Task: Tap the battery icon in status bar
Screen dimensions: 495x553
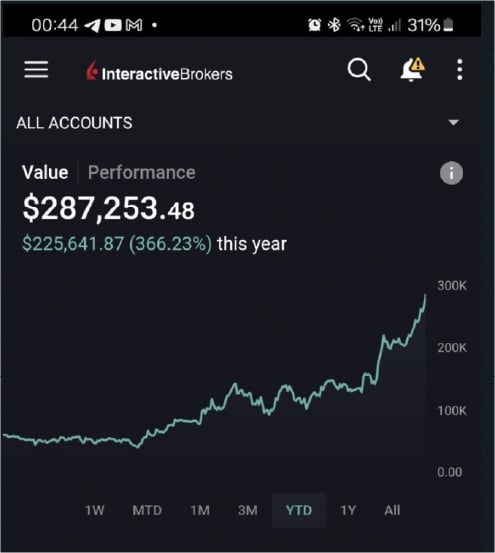Action: click(x=448, y=25)
